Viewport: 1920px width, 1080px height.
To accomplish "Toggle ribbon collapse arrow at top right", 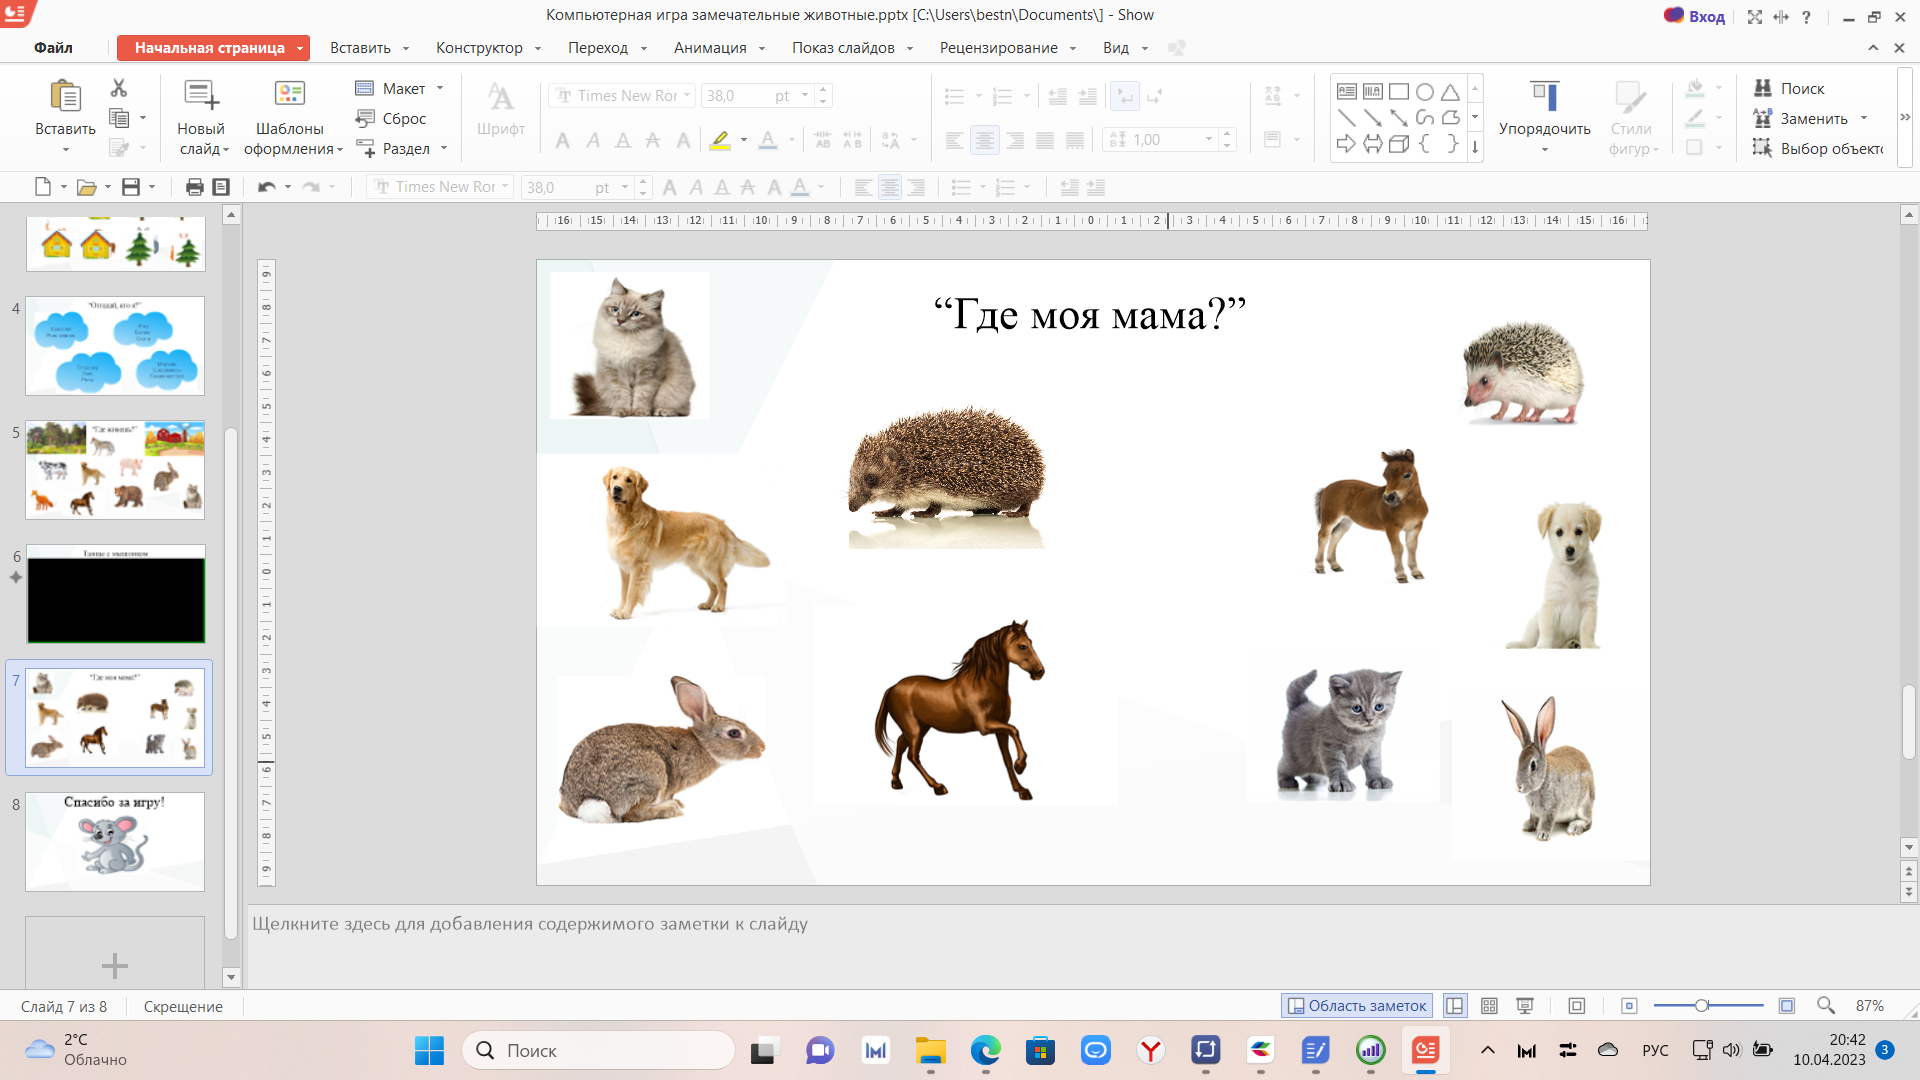I will pos(1872,48).
